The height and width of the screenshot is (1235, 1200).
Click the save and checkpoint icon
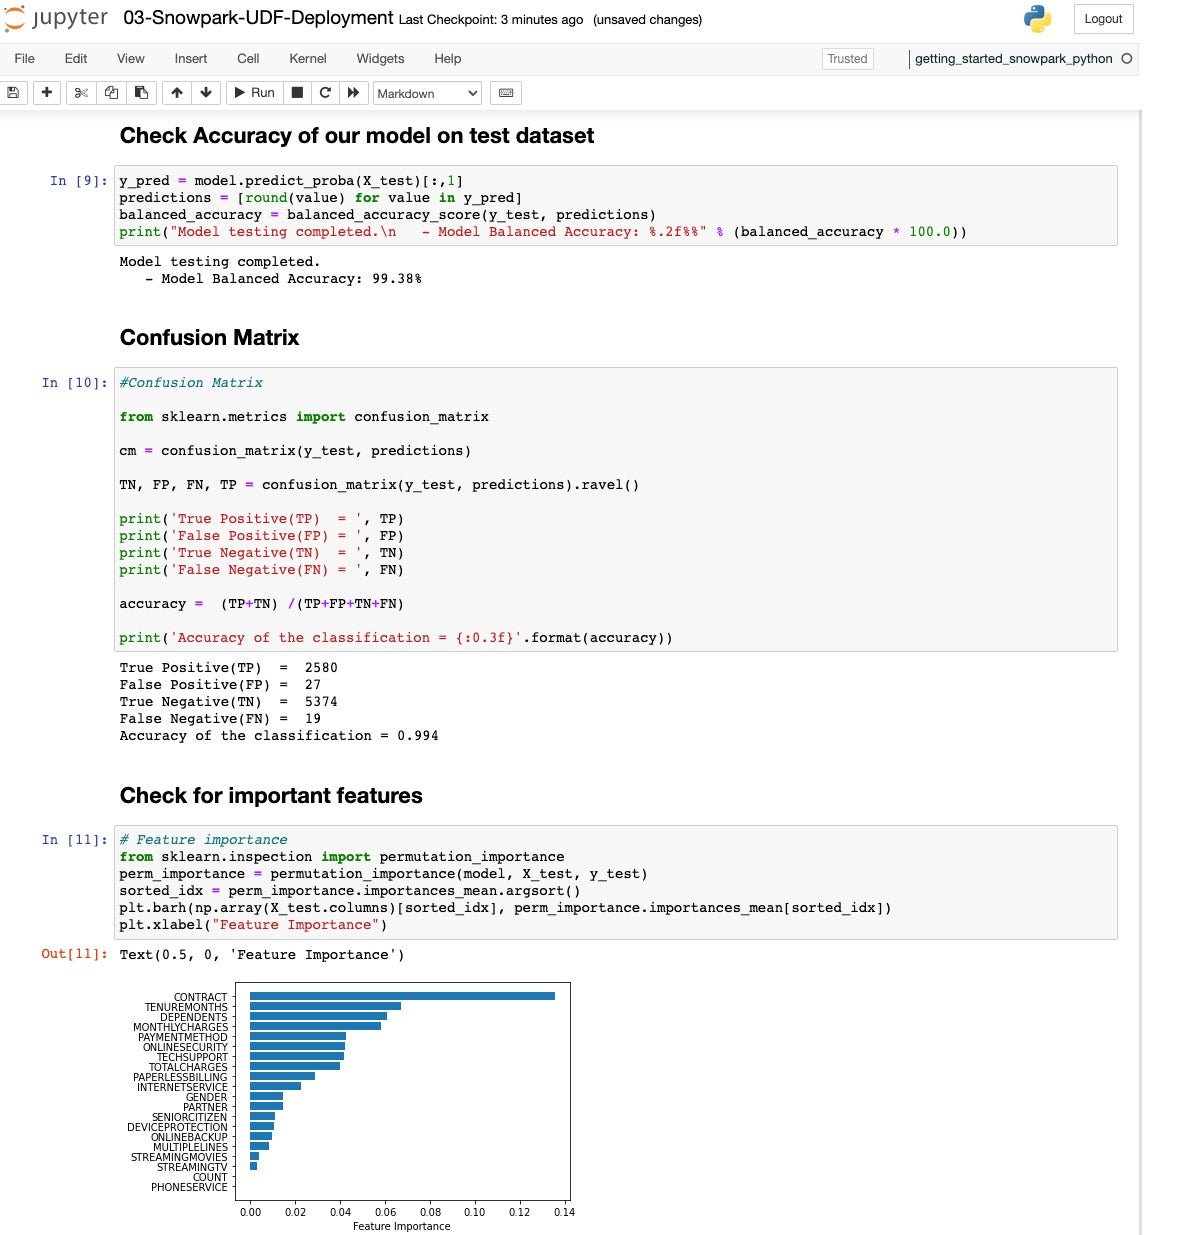click(13, 93)
